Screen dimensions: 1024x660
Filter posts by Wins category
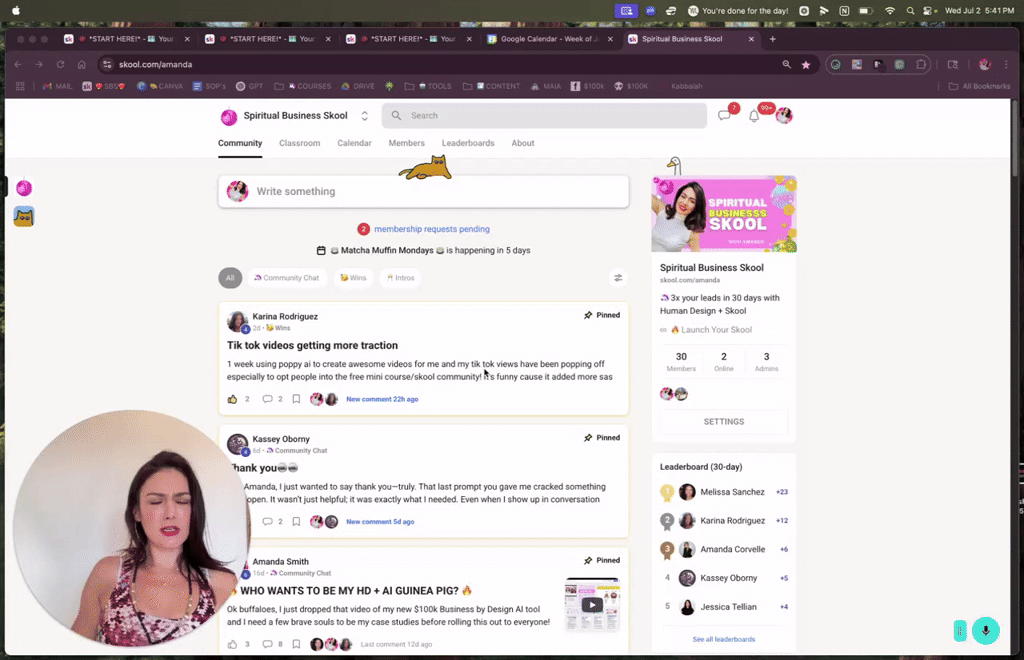pos(353,277)
